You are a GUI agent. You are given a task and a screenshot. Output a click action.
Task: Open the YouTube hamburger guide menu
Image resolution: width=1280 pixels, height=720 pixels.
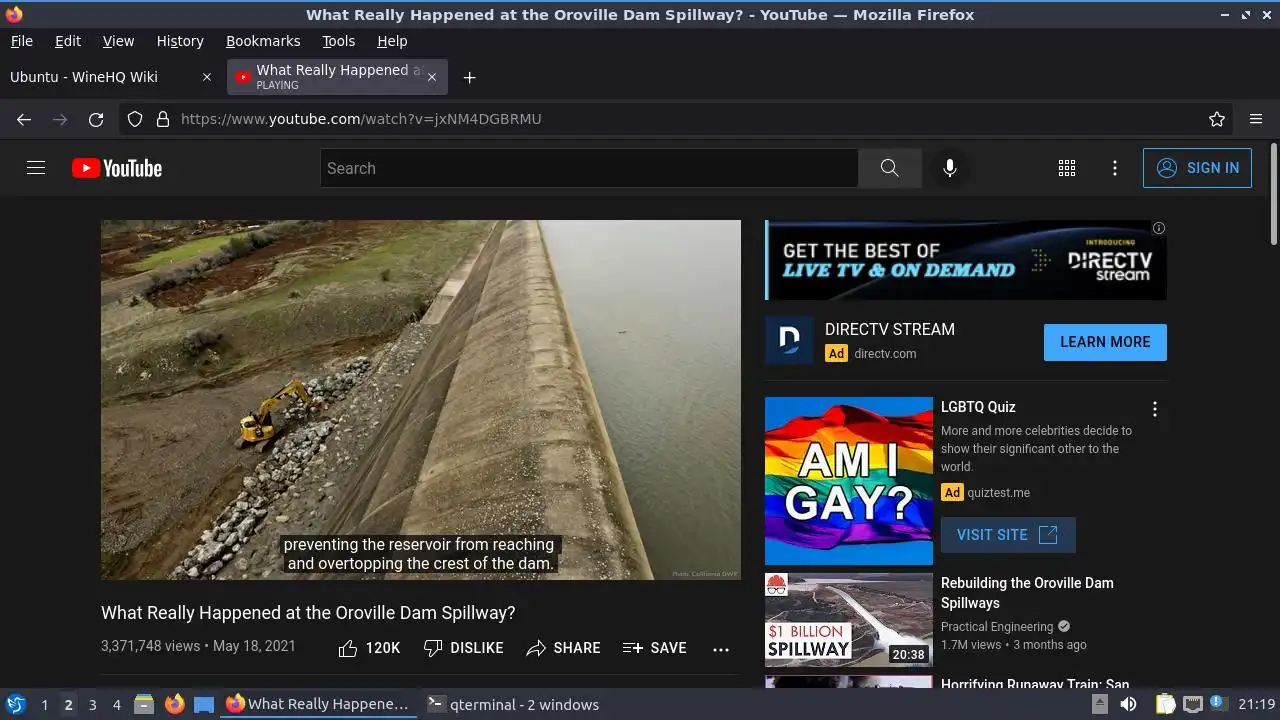pos(36,168)
